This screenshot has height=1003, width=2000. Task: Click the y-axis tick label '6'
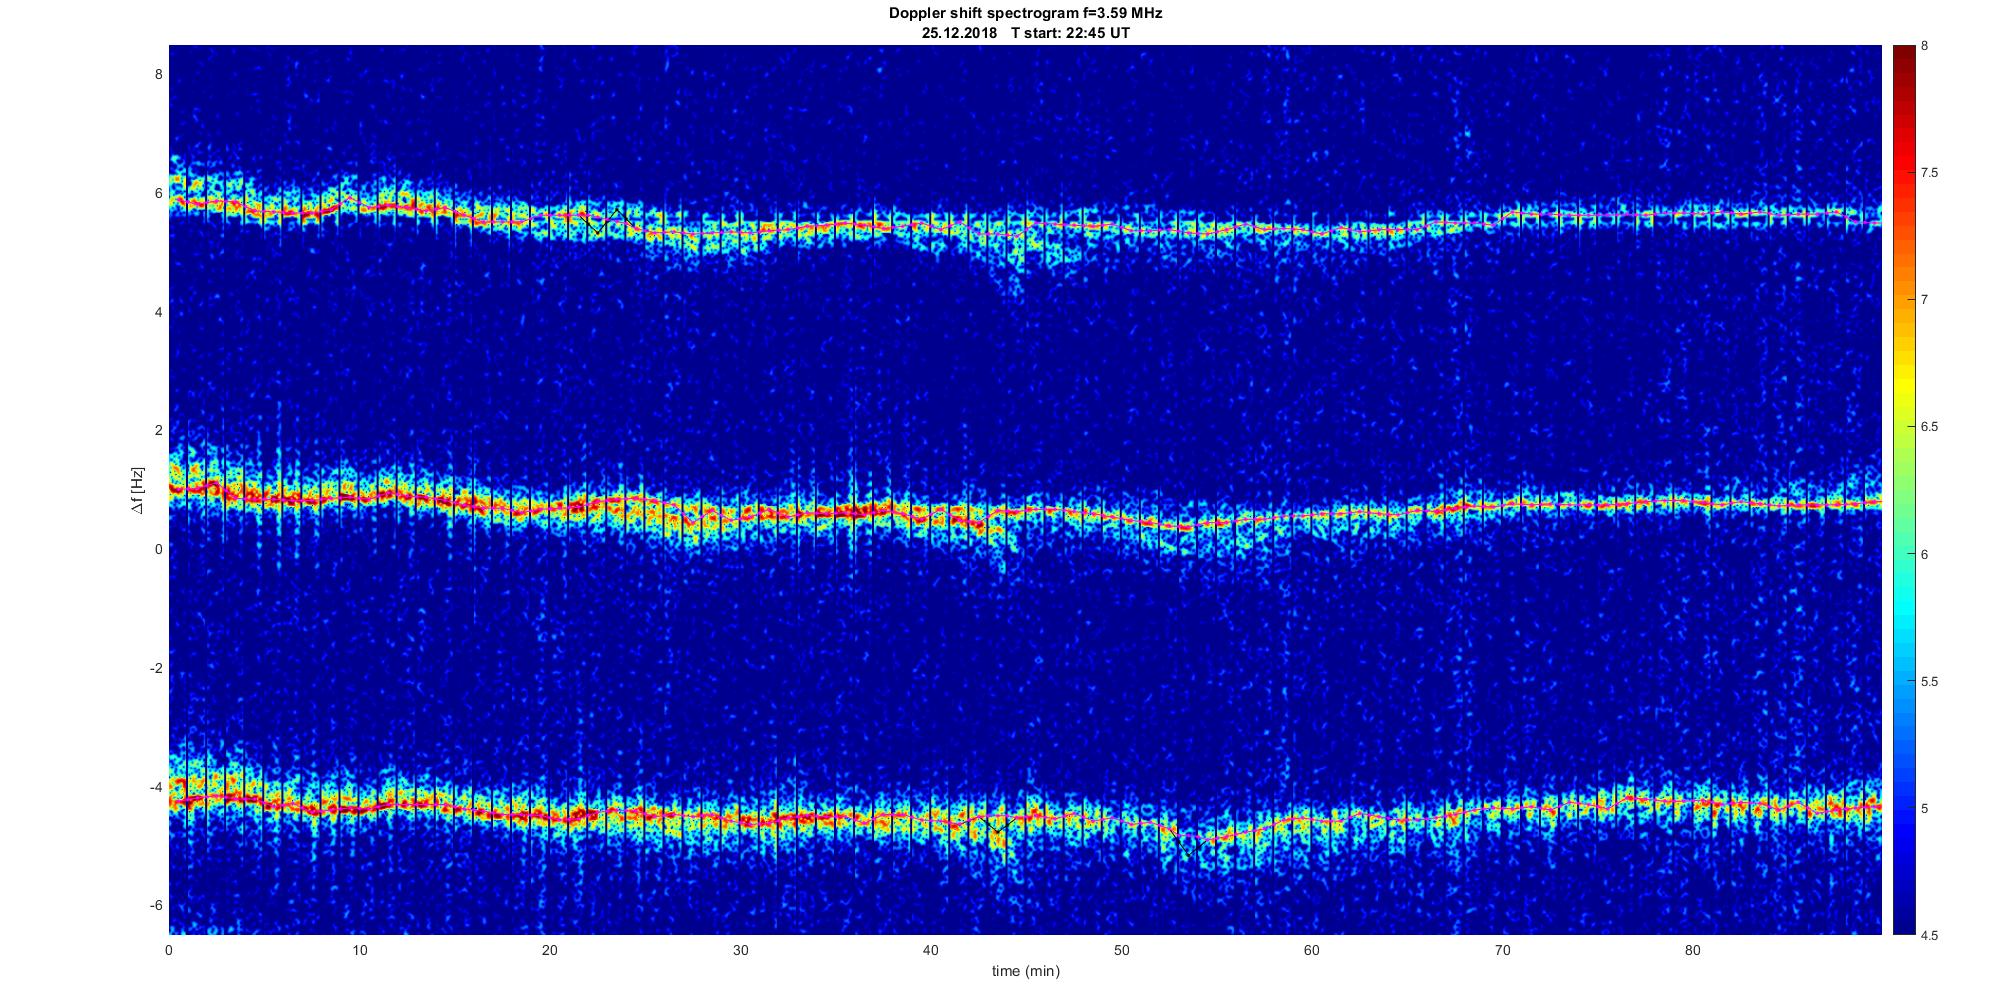pos(157,193)
